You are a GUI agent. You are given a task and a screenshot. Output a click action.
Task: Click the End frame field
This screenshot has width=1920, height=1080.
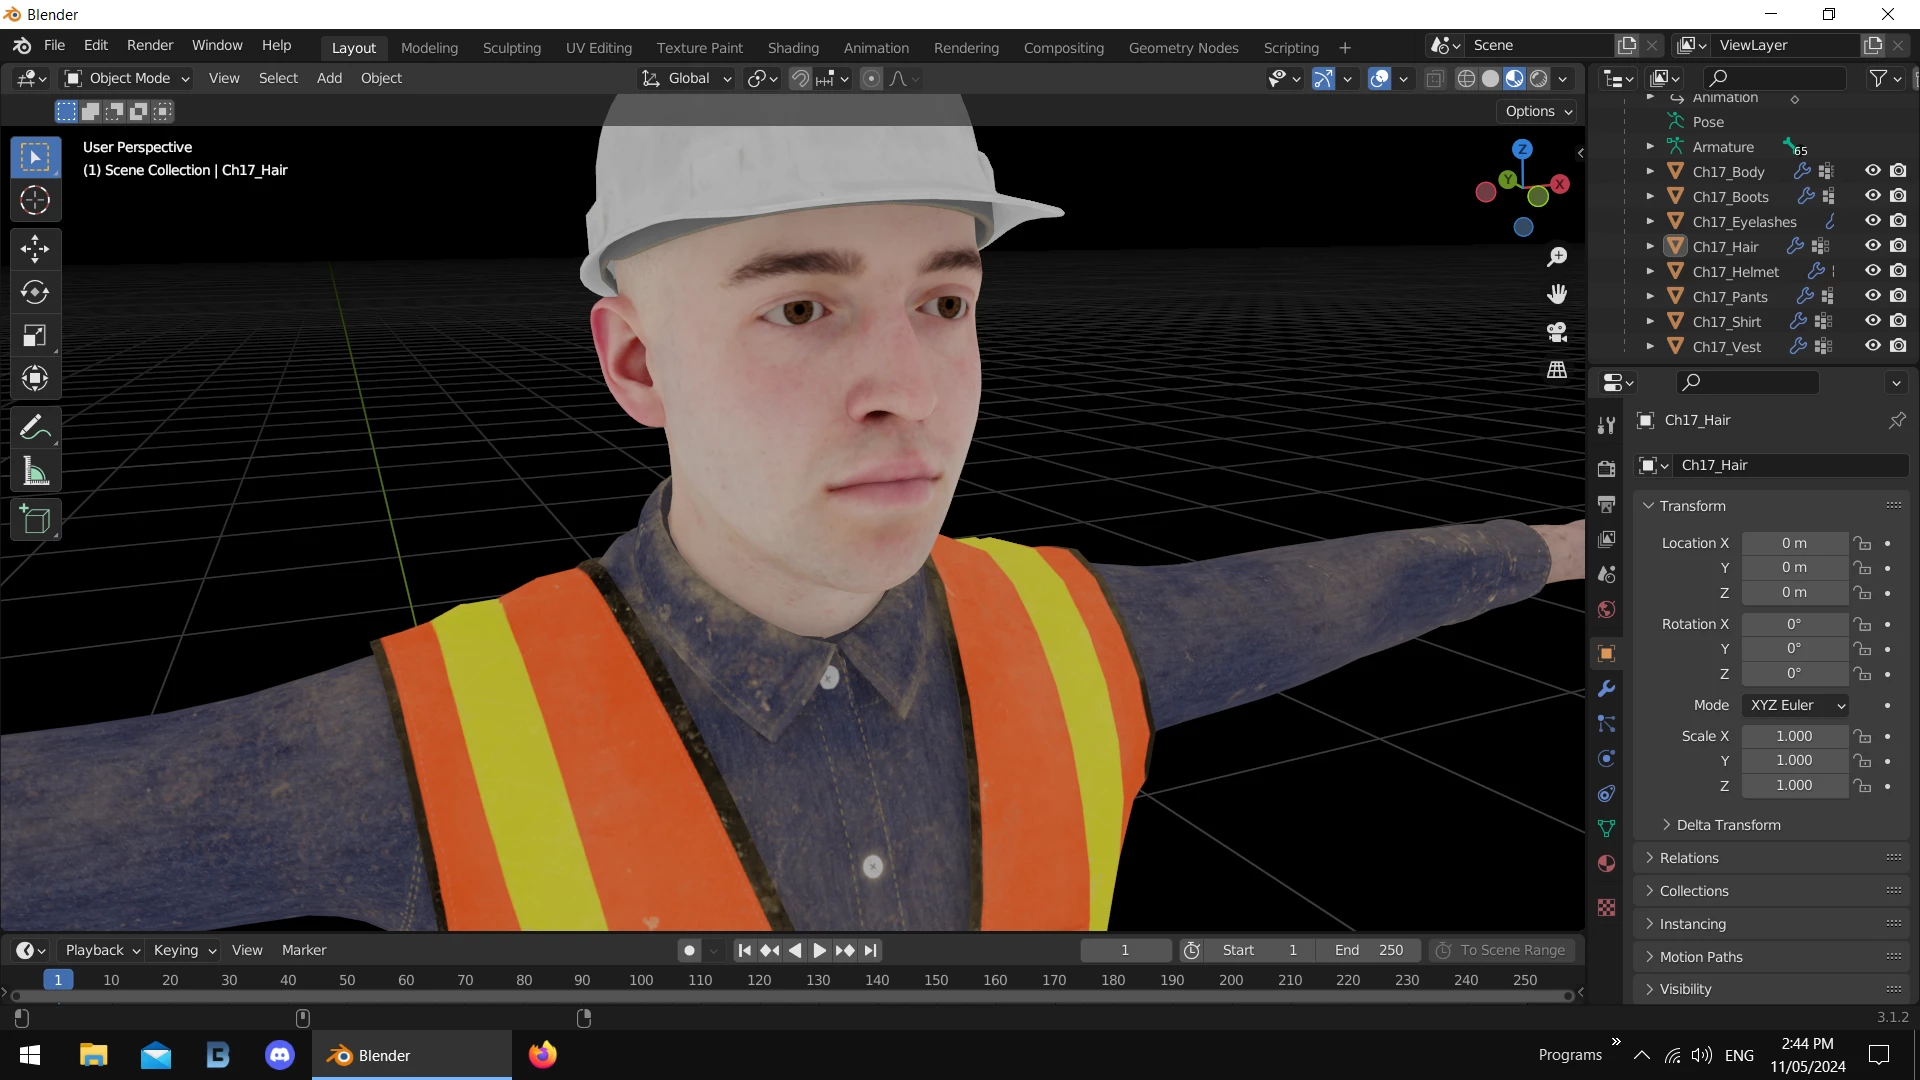click(x=1369, y=950)
